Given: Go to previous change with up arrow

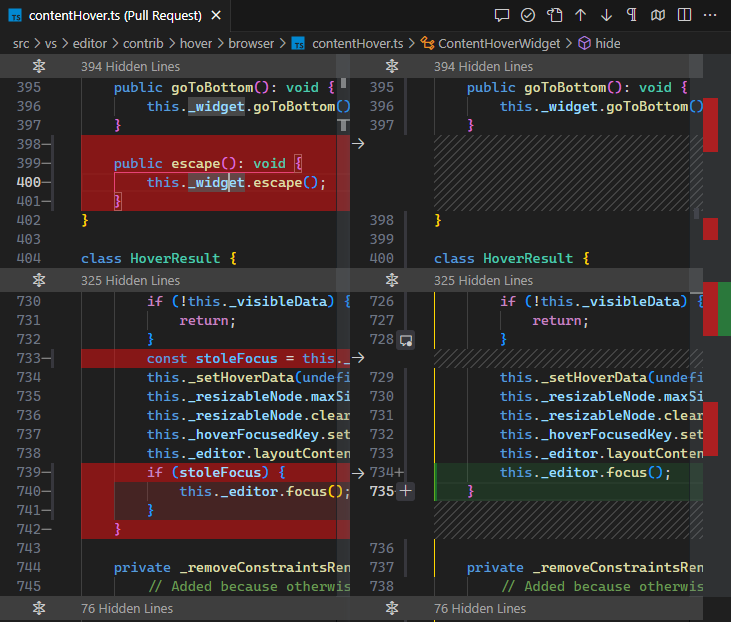Looking at the screenshot, I should (580, 16).
